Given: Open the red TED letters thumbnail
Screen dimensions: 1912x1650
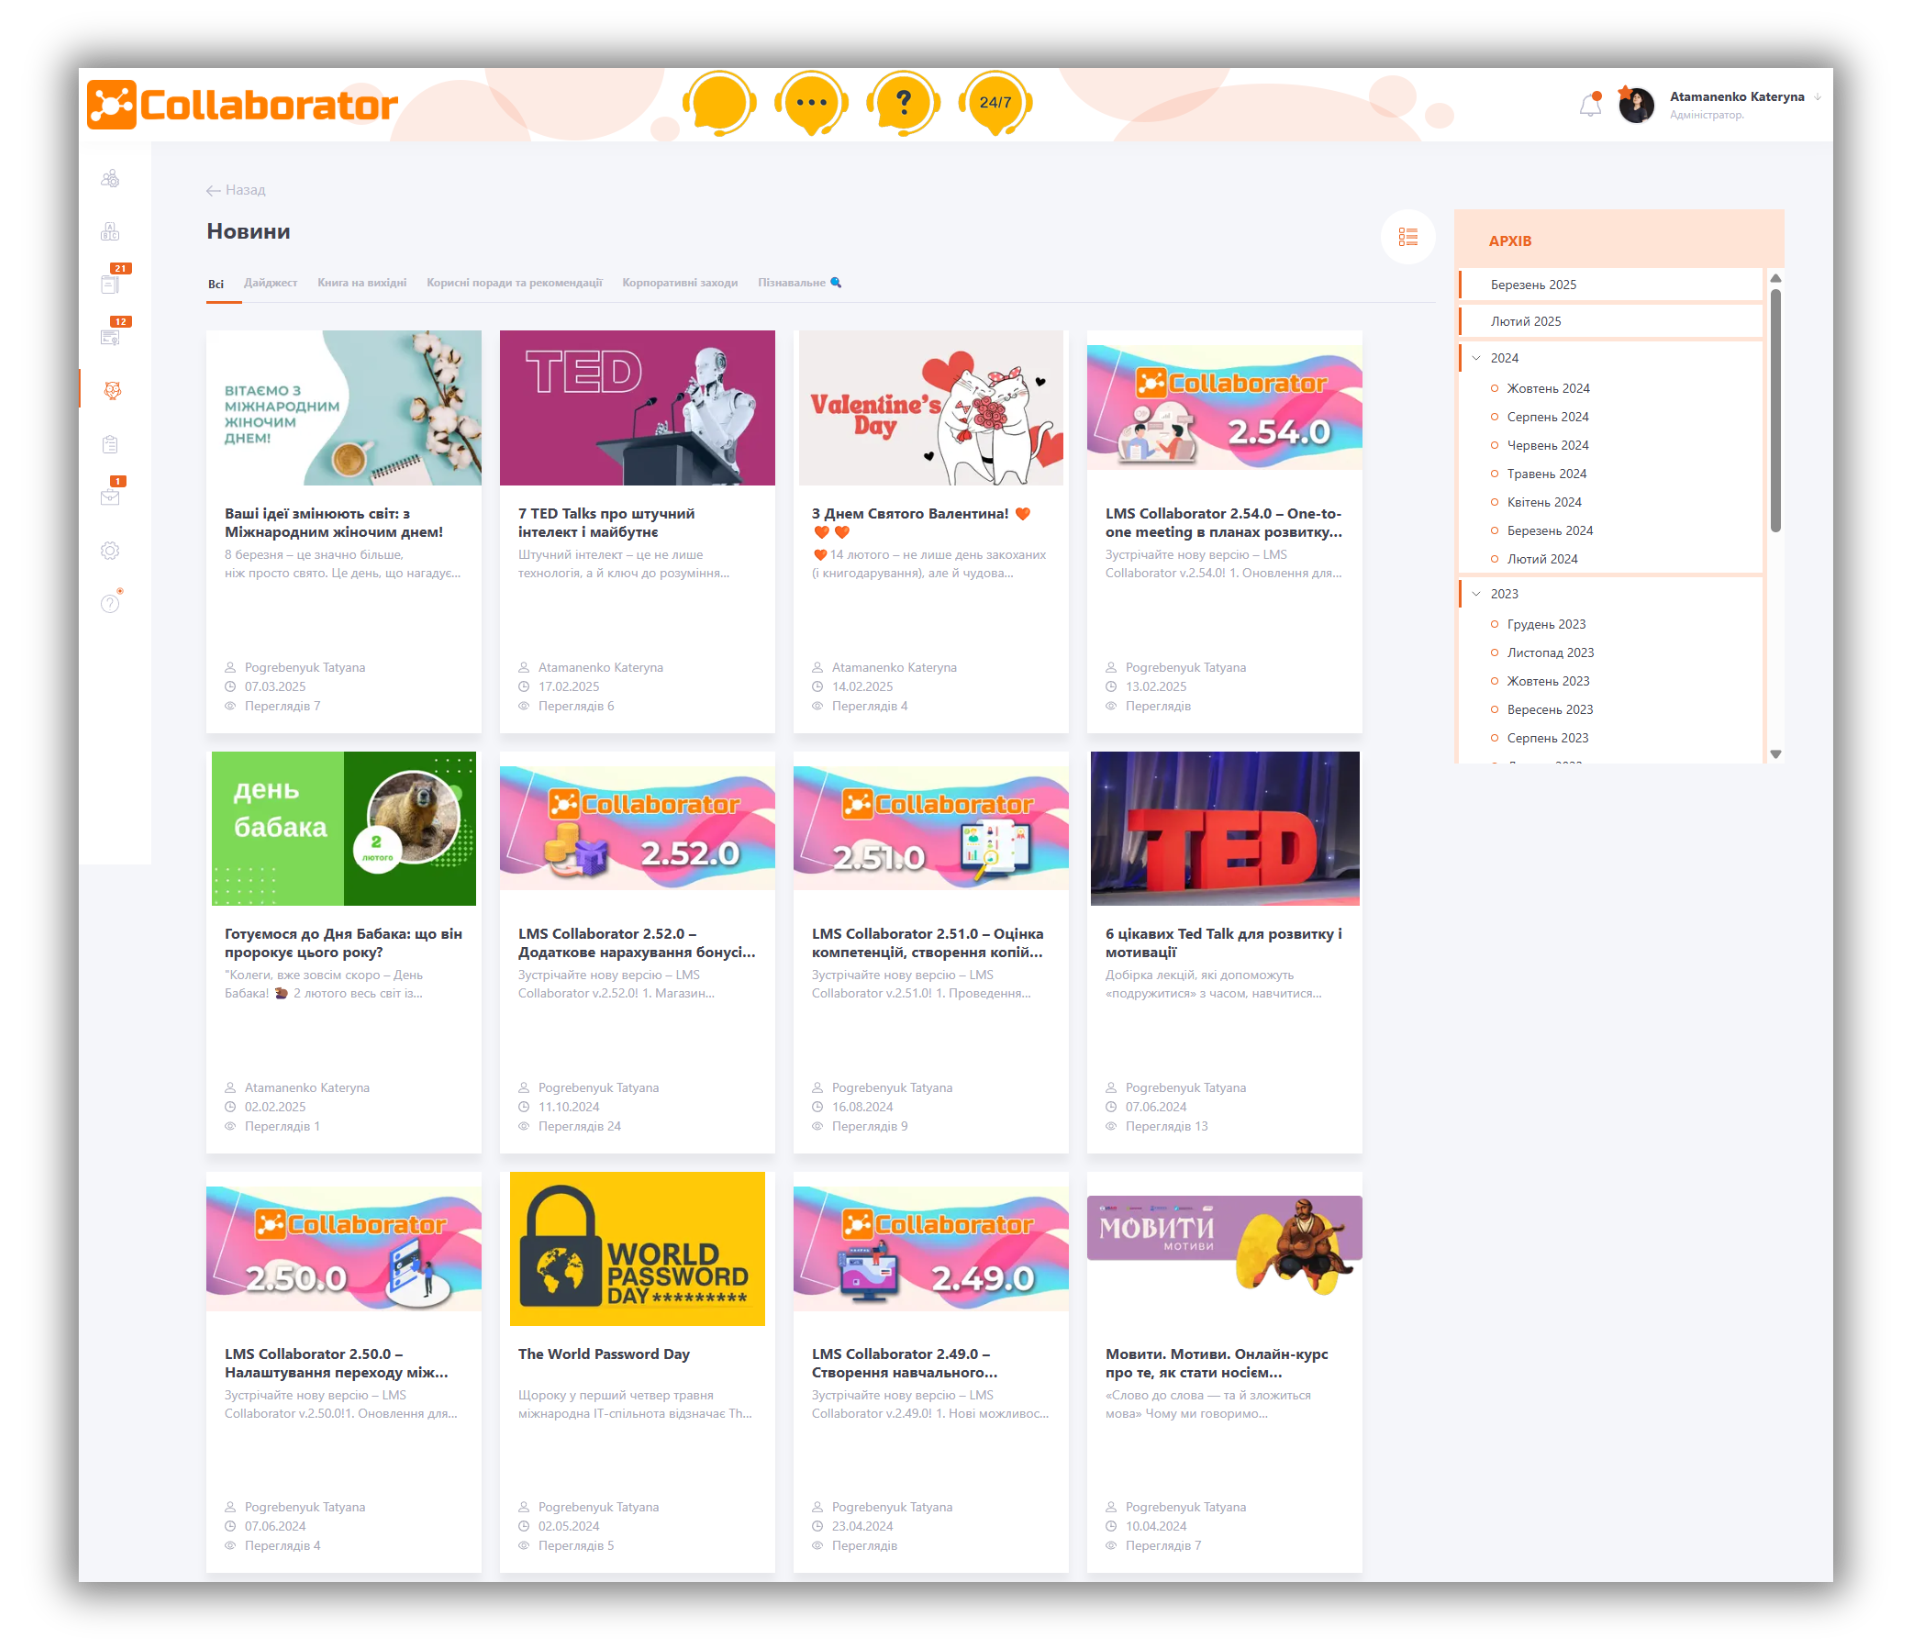Looking at the screenshot, I should pyautogui.click(x=1224, y=828).
